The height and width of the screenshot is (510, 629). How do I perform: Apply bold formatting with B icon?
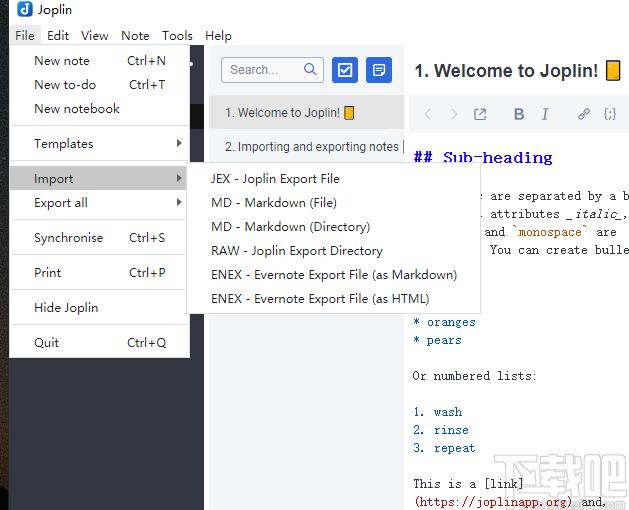[519, 114]
